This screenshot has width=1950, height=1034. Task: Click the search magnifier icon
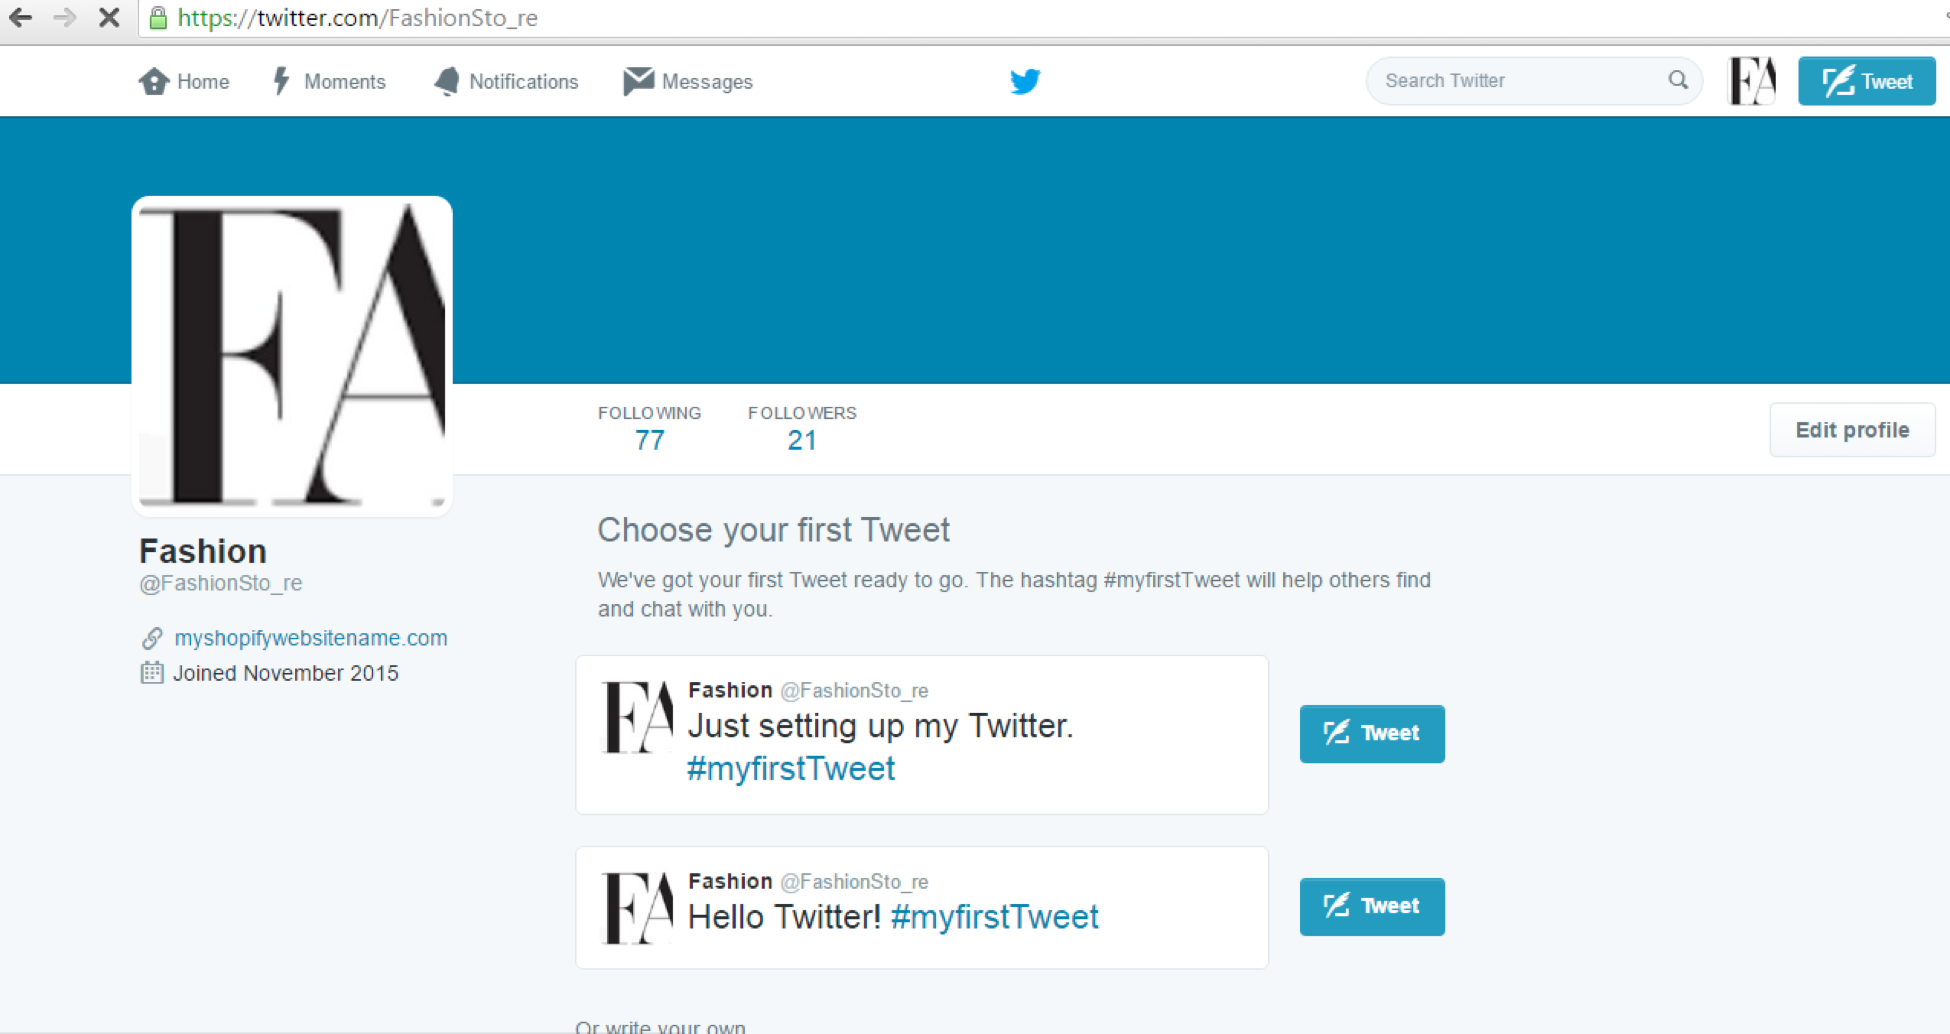click(x=1678, y=80)
